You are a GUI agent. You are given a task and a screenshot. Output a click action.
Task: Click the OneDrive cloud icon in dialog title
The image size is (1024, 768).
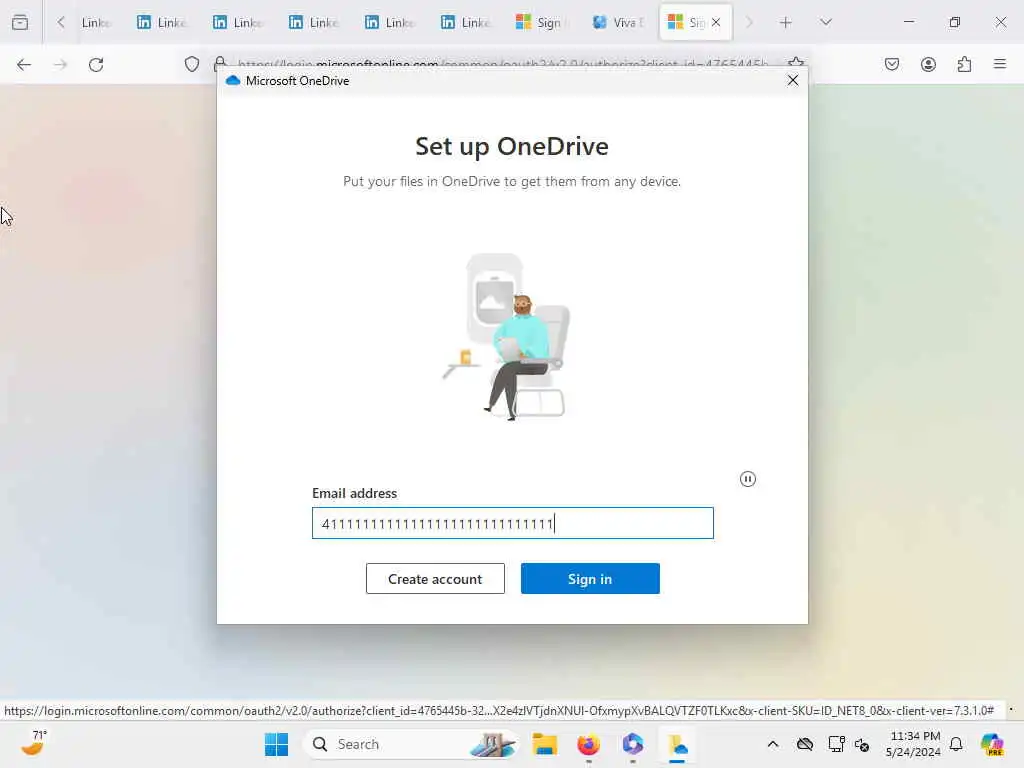pyautogui.click(x=233, y=80)
